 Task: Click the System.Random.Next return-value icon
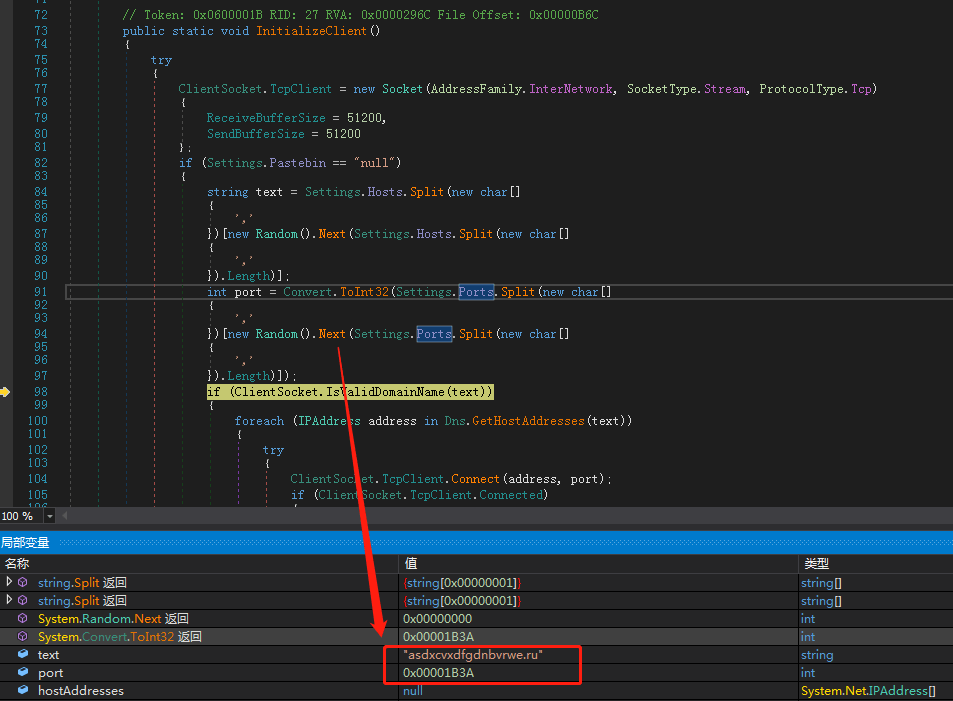tap(23, 618)
